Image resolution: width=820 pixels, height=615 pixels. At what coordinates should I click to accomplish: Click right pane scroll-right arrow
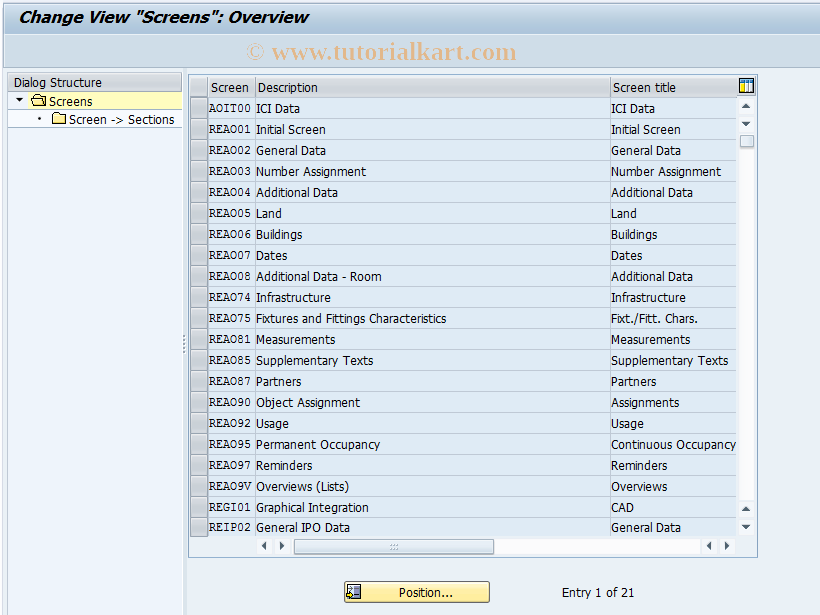tap(726, 546)
